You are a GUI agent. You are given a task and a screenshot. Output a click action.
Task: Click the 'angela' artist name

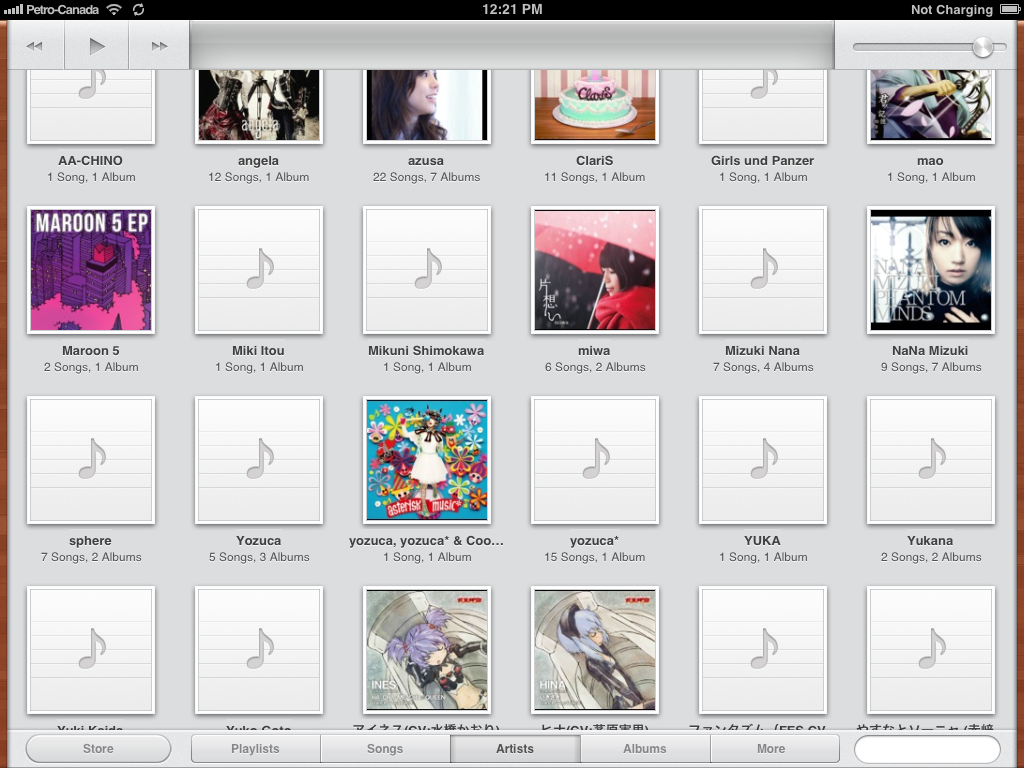coord(258,161)
